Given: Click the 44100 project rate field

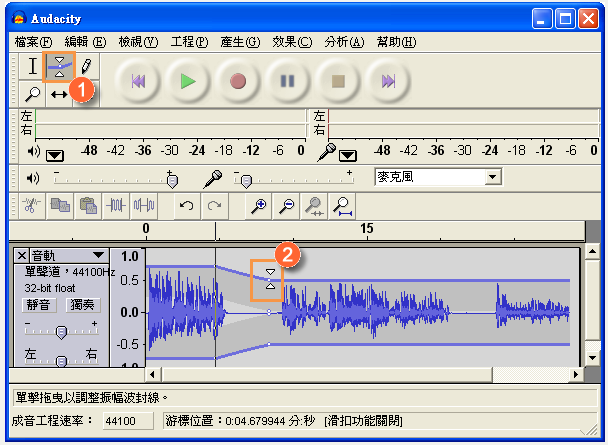Looking at the screenshot, I should (x=128, y=421).
